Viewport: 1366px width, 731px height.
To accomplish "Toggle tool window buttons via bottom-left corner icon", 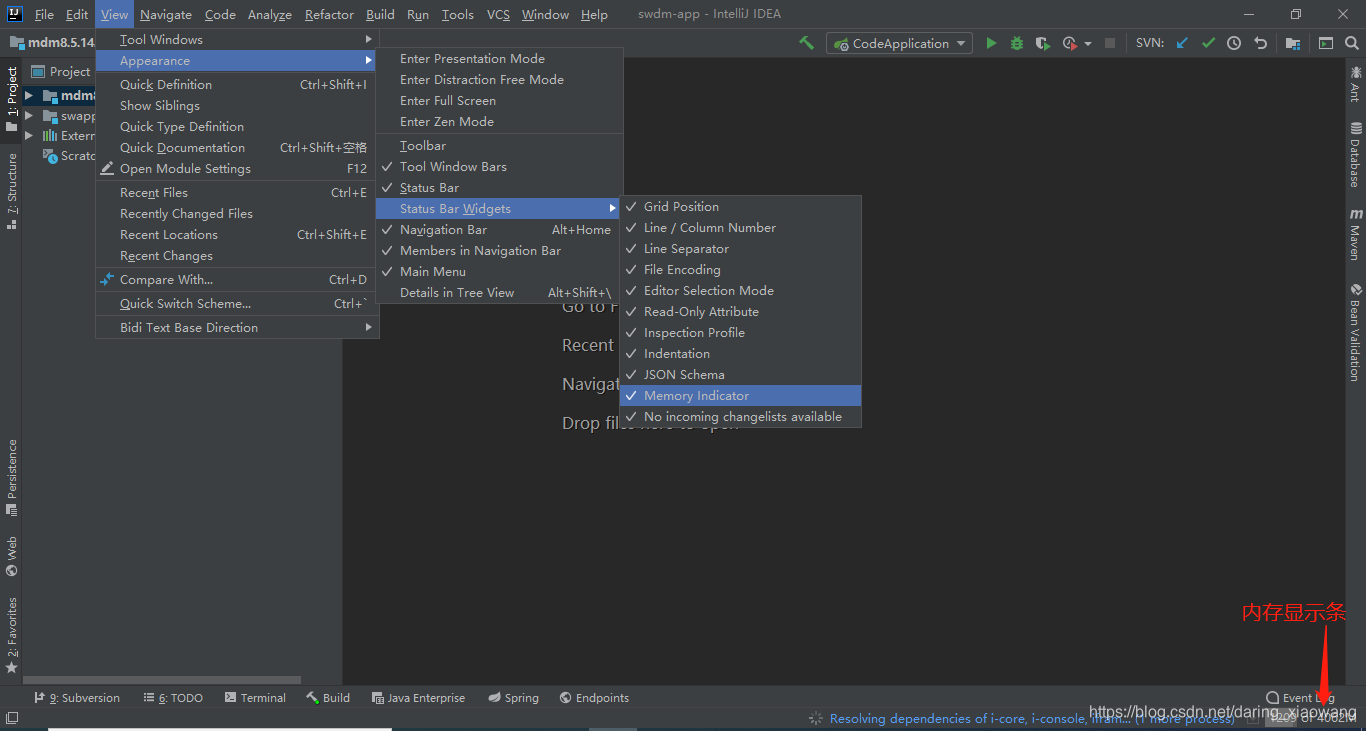I will [11, 718].
